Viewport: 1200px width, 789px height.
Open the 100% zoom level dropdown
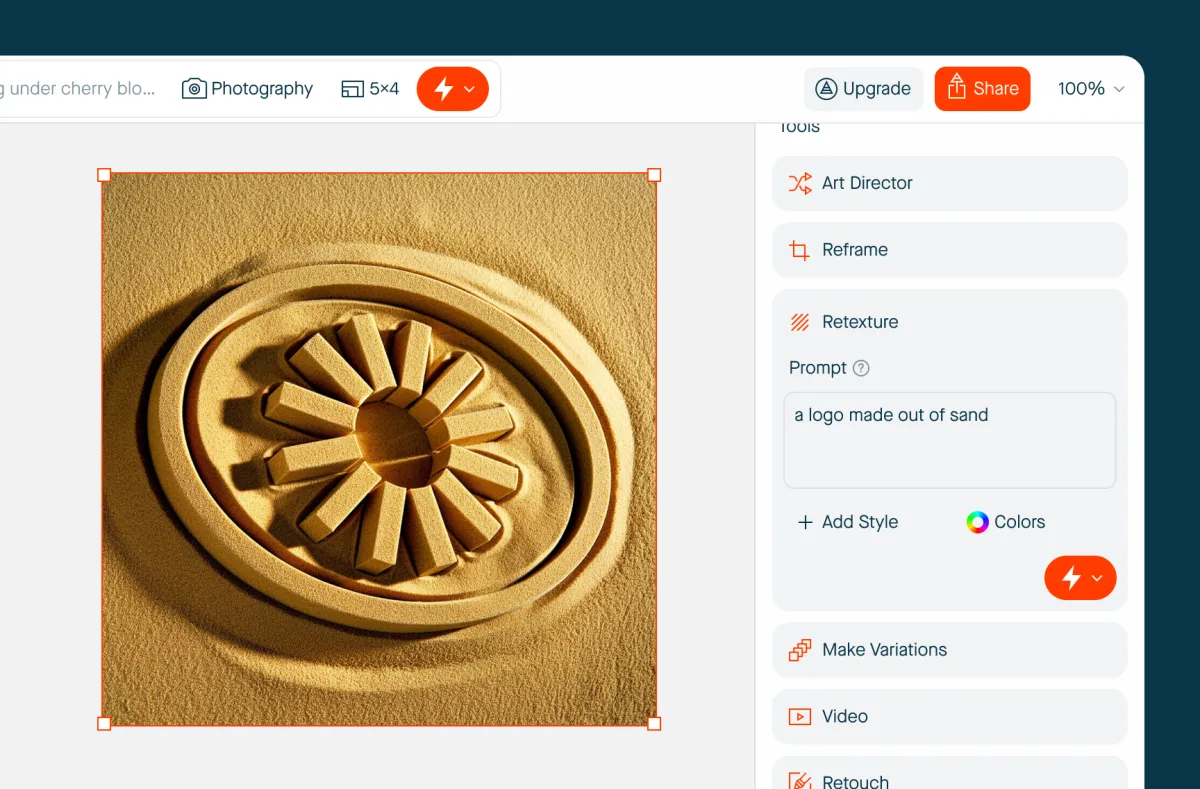pyautogui.click(x=1091, y=89)
